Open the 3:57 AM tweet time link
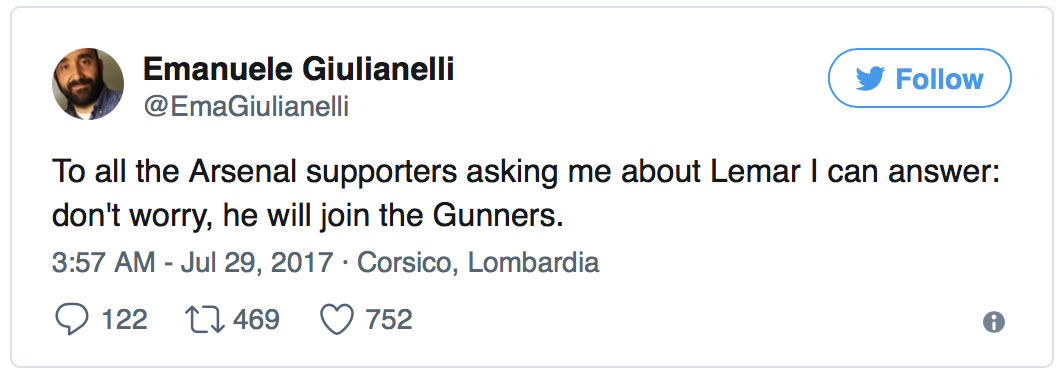Viewport: 1062px width, 378px height. click(104, 263)
